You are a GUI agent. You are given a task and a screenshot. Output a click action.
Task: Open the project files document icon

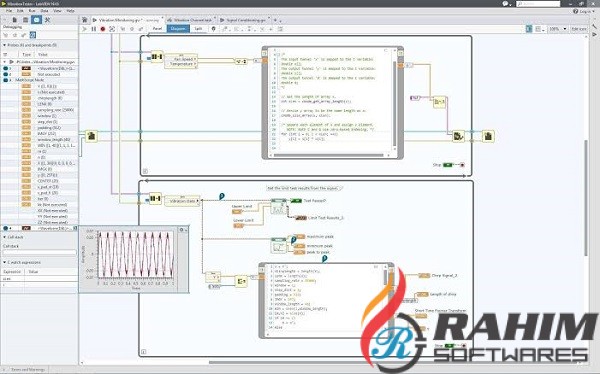(15, 20)
